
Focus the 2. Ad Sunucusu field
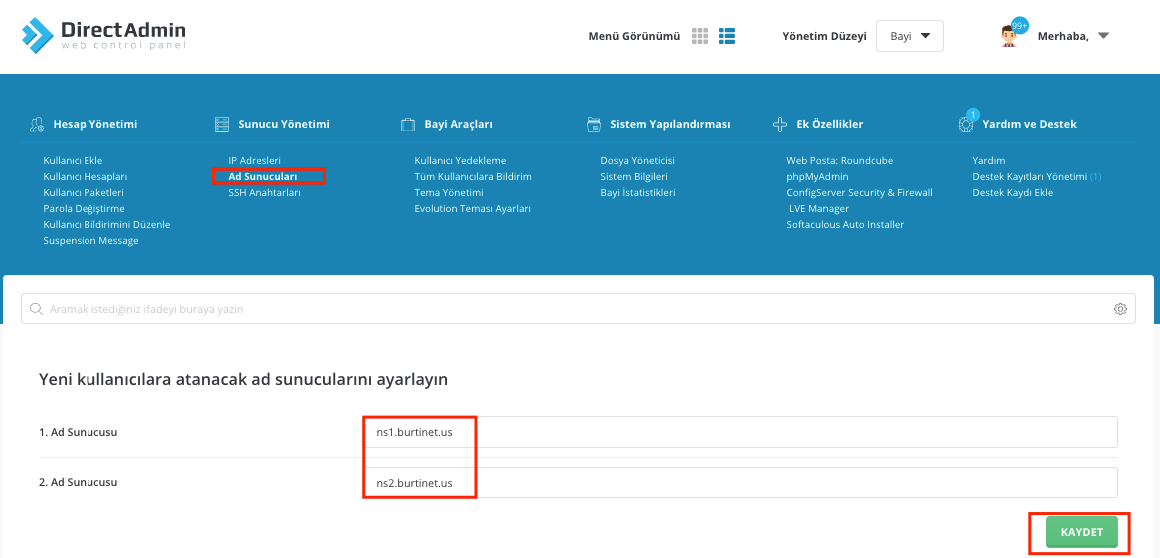(x=740, y=483)
